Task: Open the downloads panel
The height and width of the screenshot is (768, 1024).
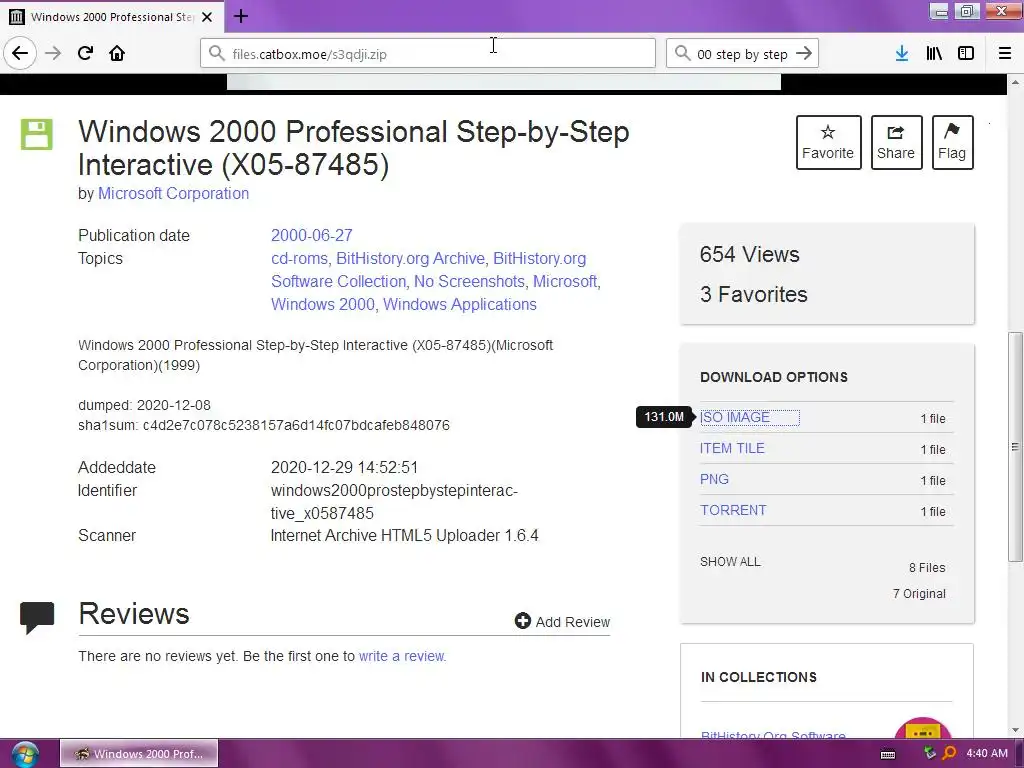Action: 901,54
